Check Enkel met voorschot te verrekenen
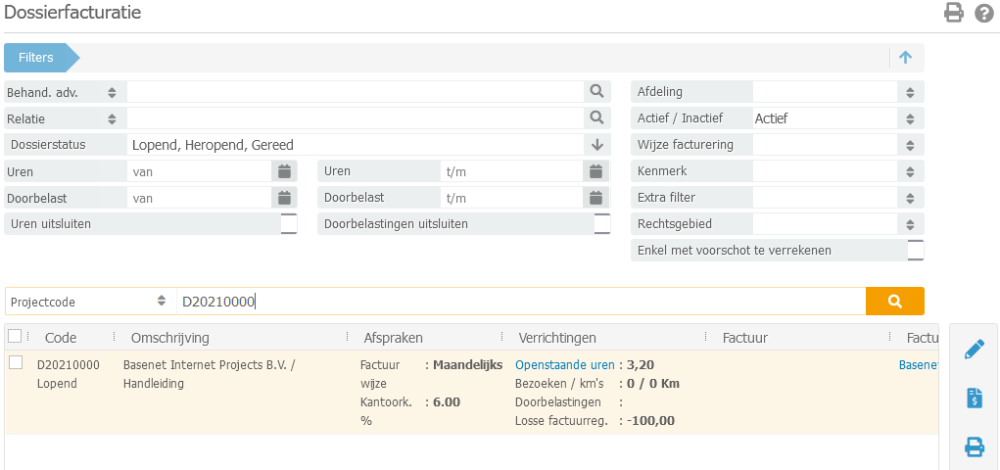The image size is (1000, 470). coord(915,250)
